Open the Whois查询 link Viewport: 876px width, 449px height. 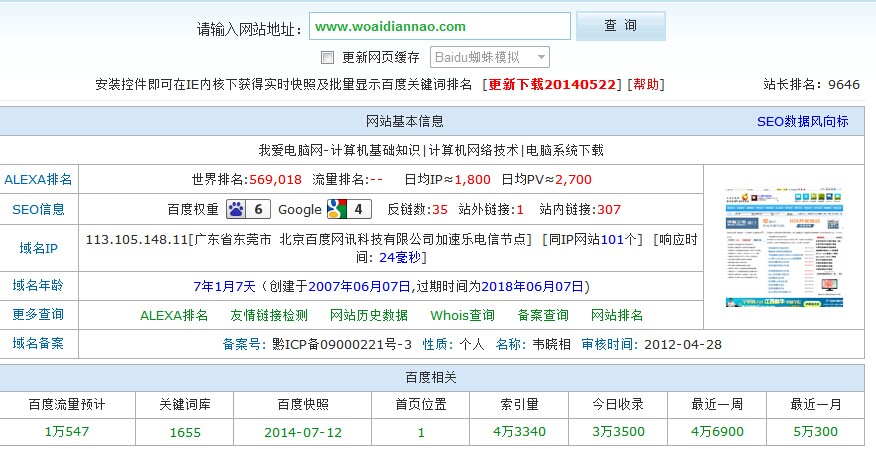pyautogui.click(x=462, y=316)
